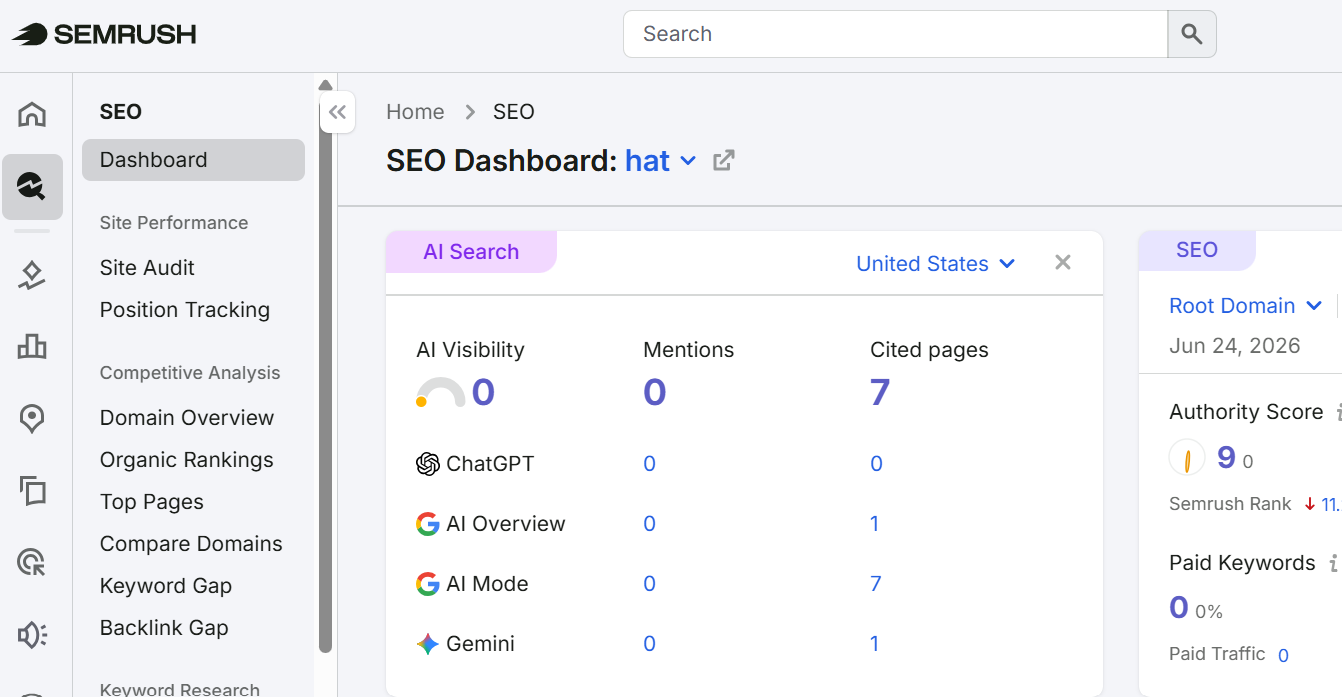Click the Site Performance section heading
This screenshot has width=1342, height=697.
coord(174,223)
